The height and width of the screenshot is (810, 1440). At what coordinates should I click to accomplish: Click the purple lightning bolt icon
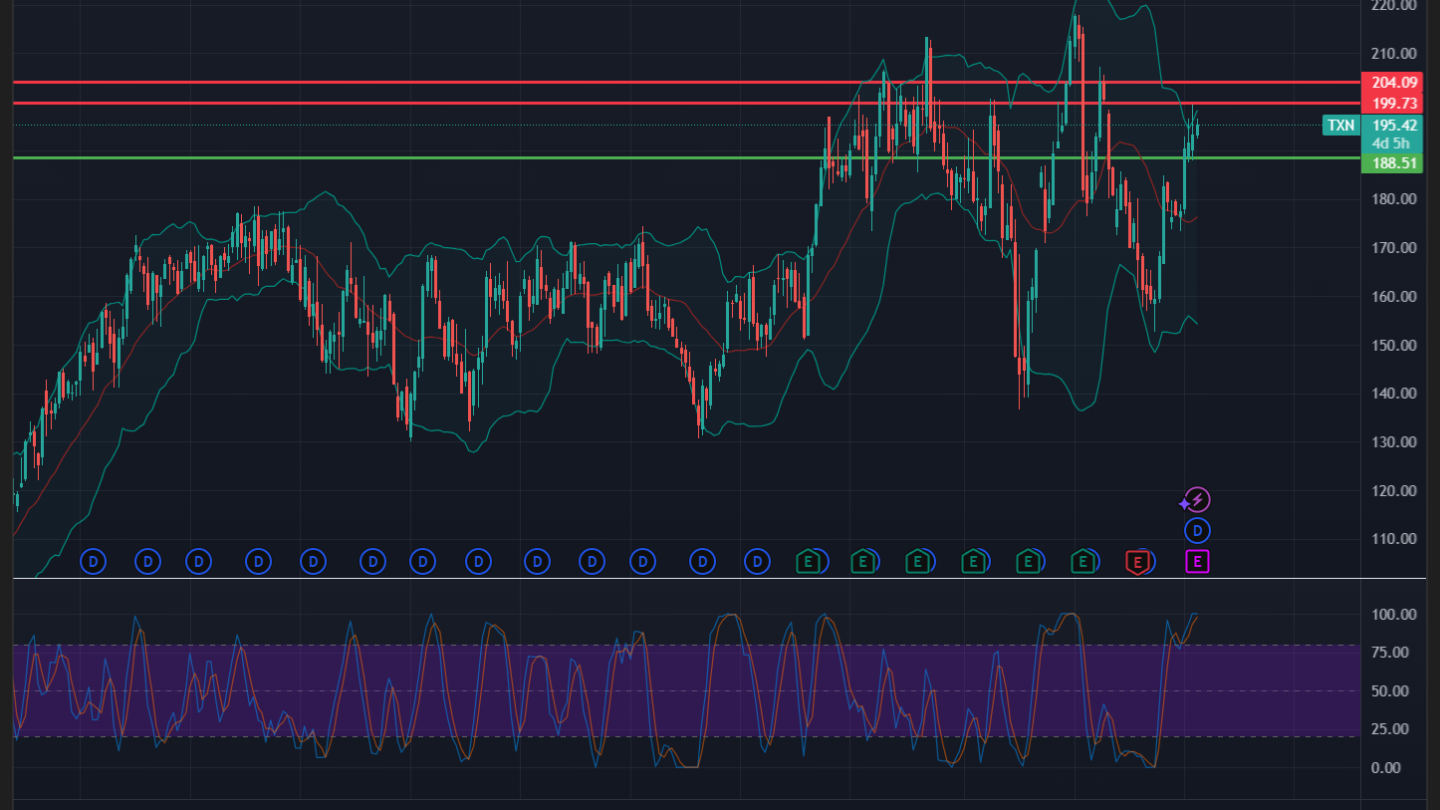[x=1197, y=500]
